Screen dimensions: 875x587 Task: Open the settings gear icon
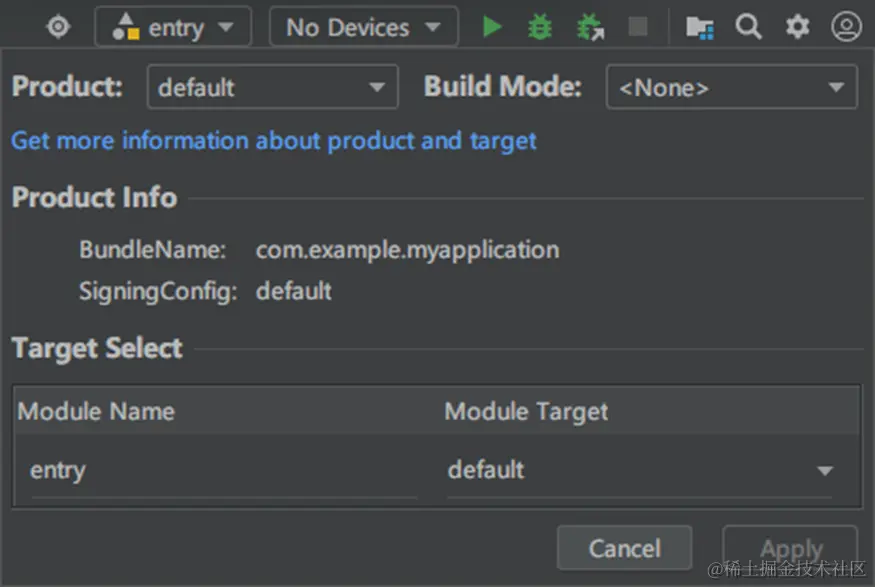[797, 27]
